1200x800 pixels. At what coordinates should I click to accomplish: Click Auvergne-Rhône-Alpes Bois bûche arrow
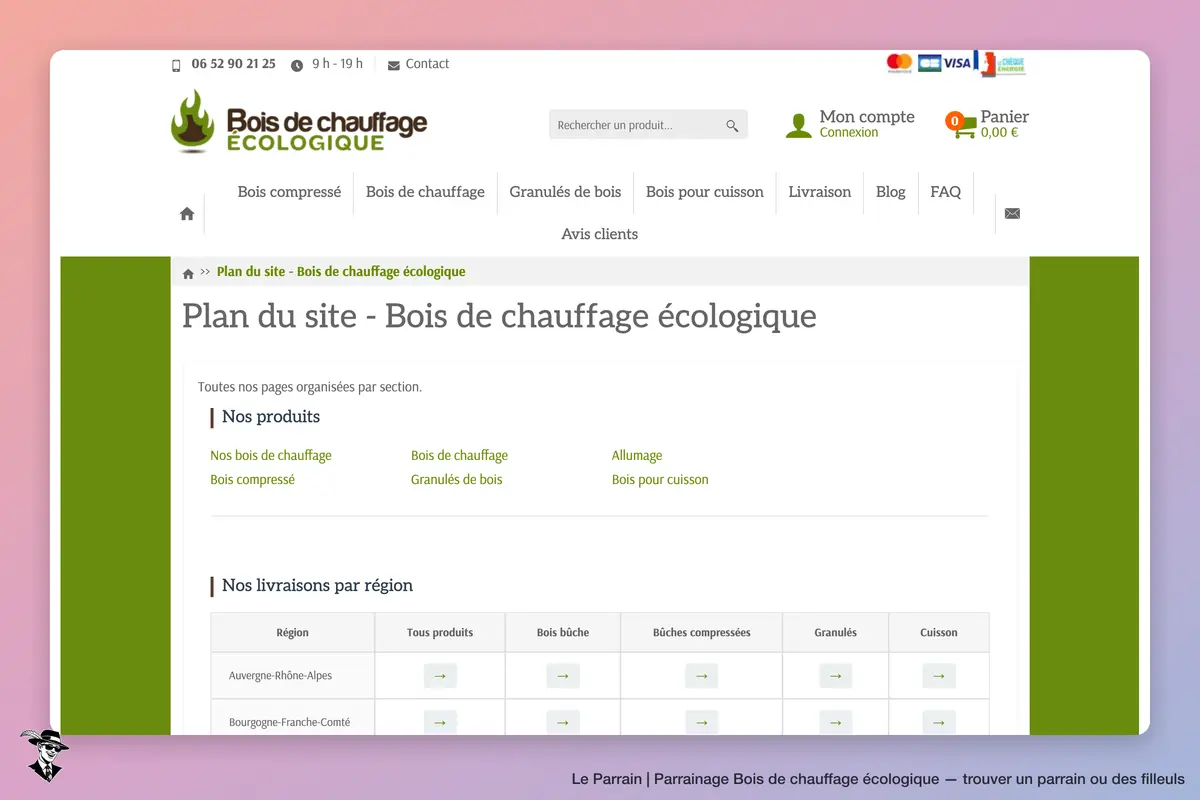point(563,676)
